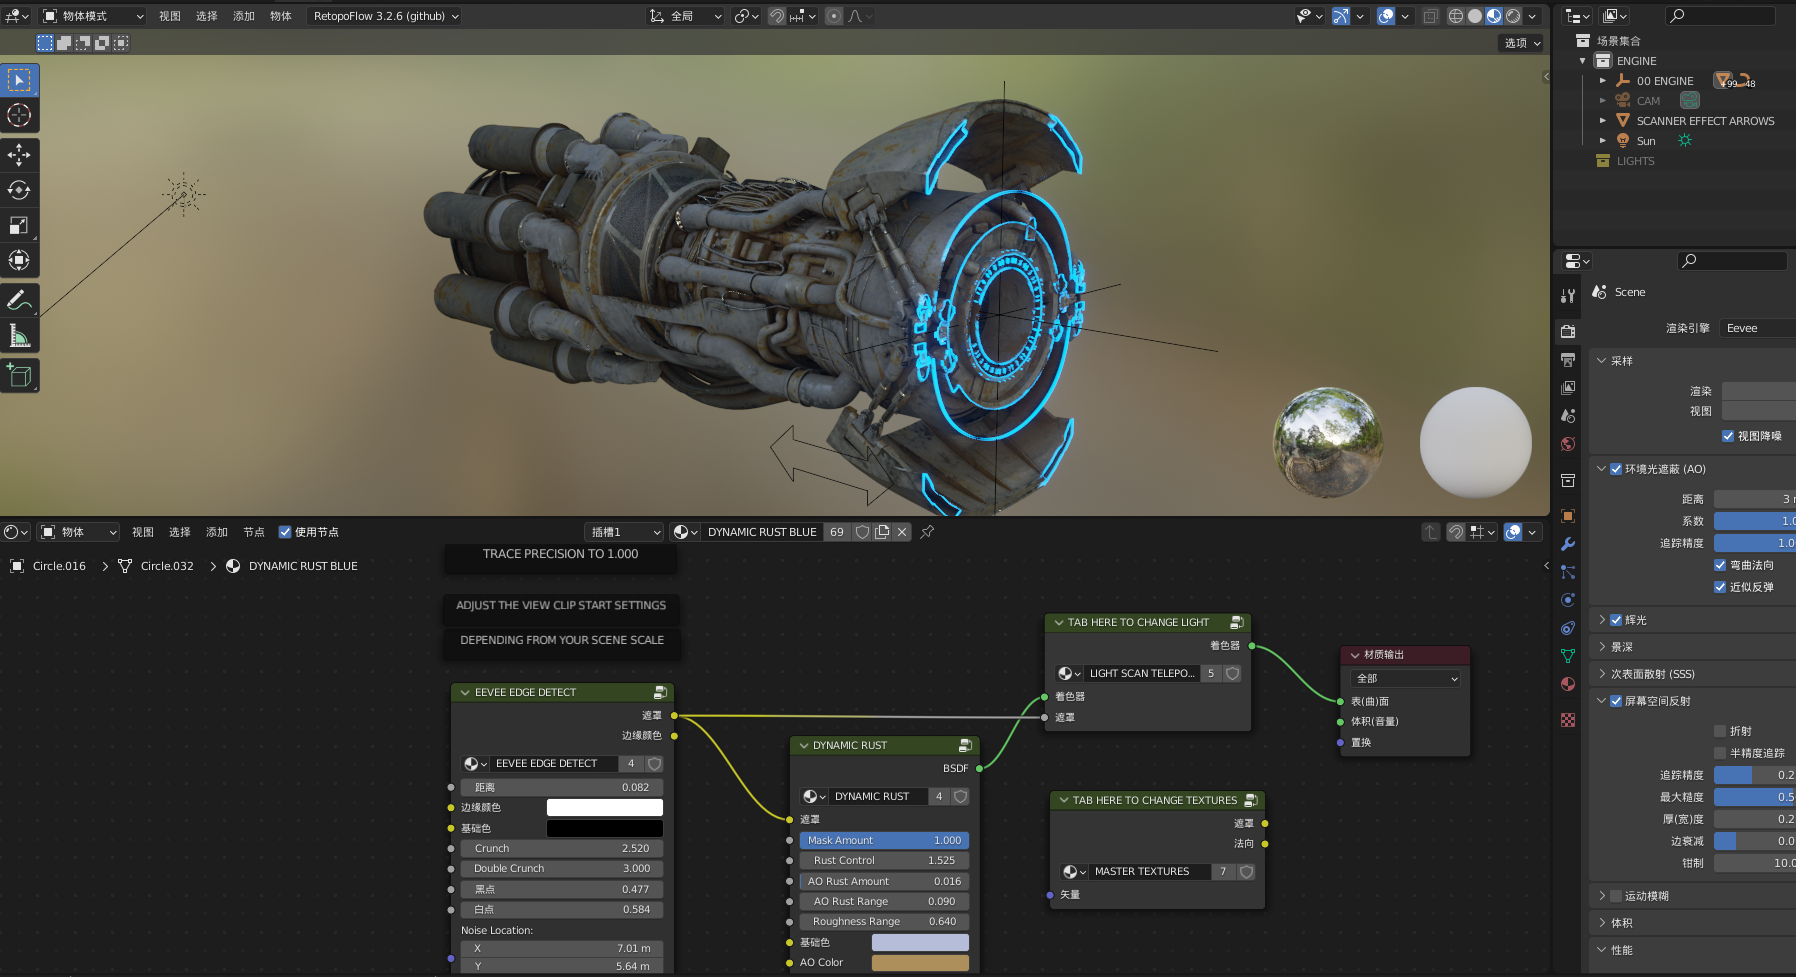Screen dimensions: 1796x977
Task: Open the Output properties tab
Action: coord(1568,359)
